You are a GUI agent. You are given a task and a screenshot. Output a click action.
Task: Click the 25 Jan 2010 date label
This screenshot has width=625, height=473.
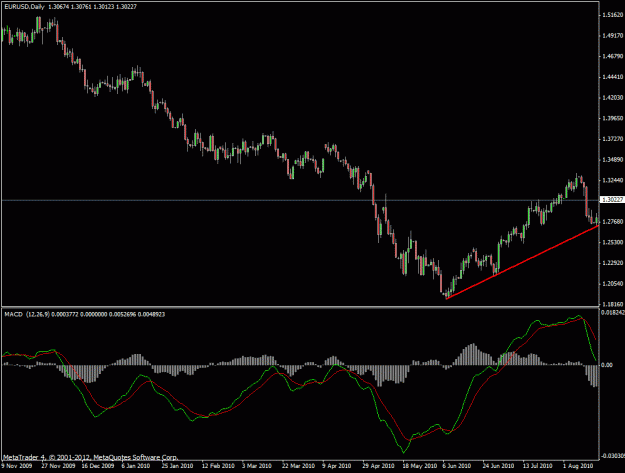(x=177, y=465)
